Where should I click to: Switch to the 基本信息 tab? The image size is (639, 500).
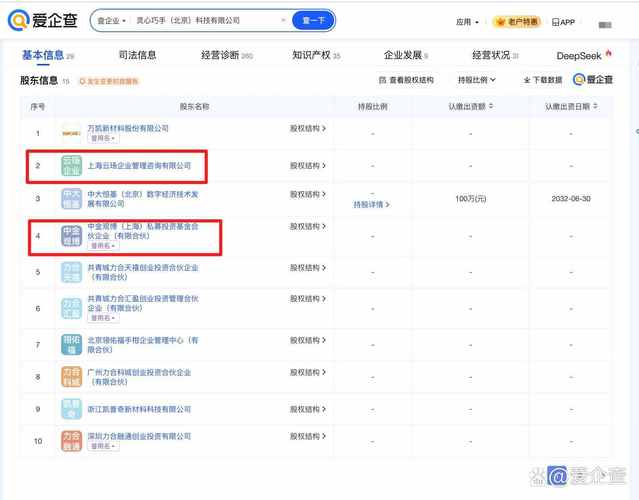(x=48, y=55)
